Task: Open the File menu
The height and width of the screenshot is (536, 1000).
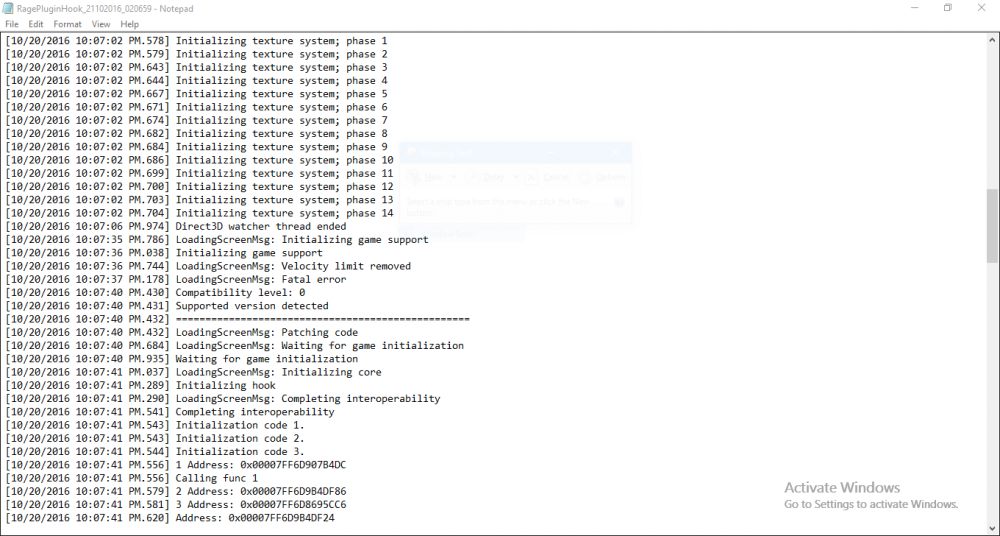Action: pos(11,24)
